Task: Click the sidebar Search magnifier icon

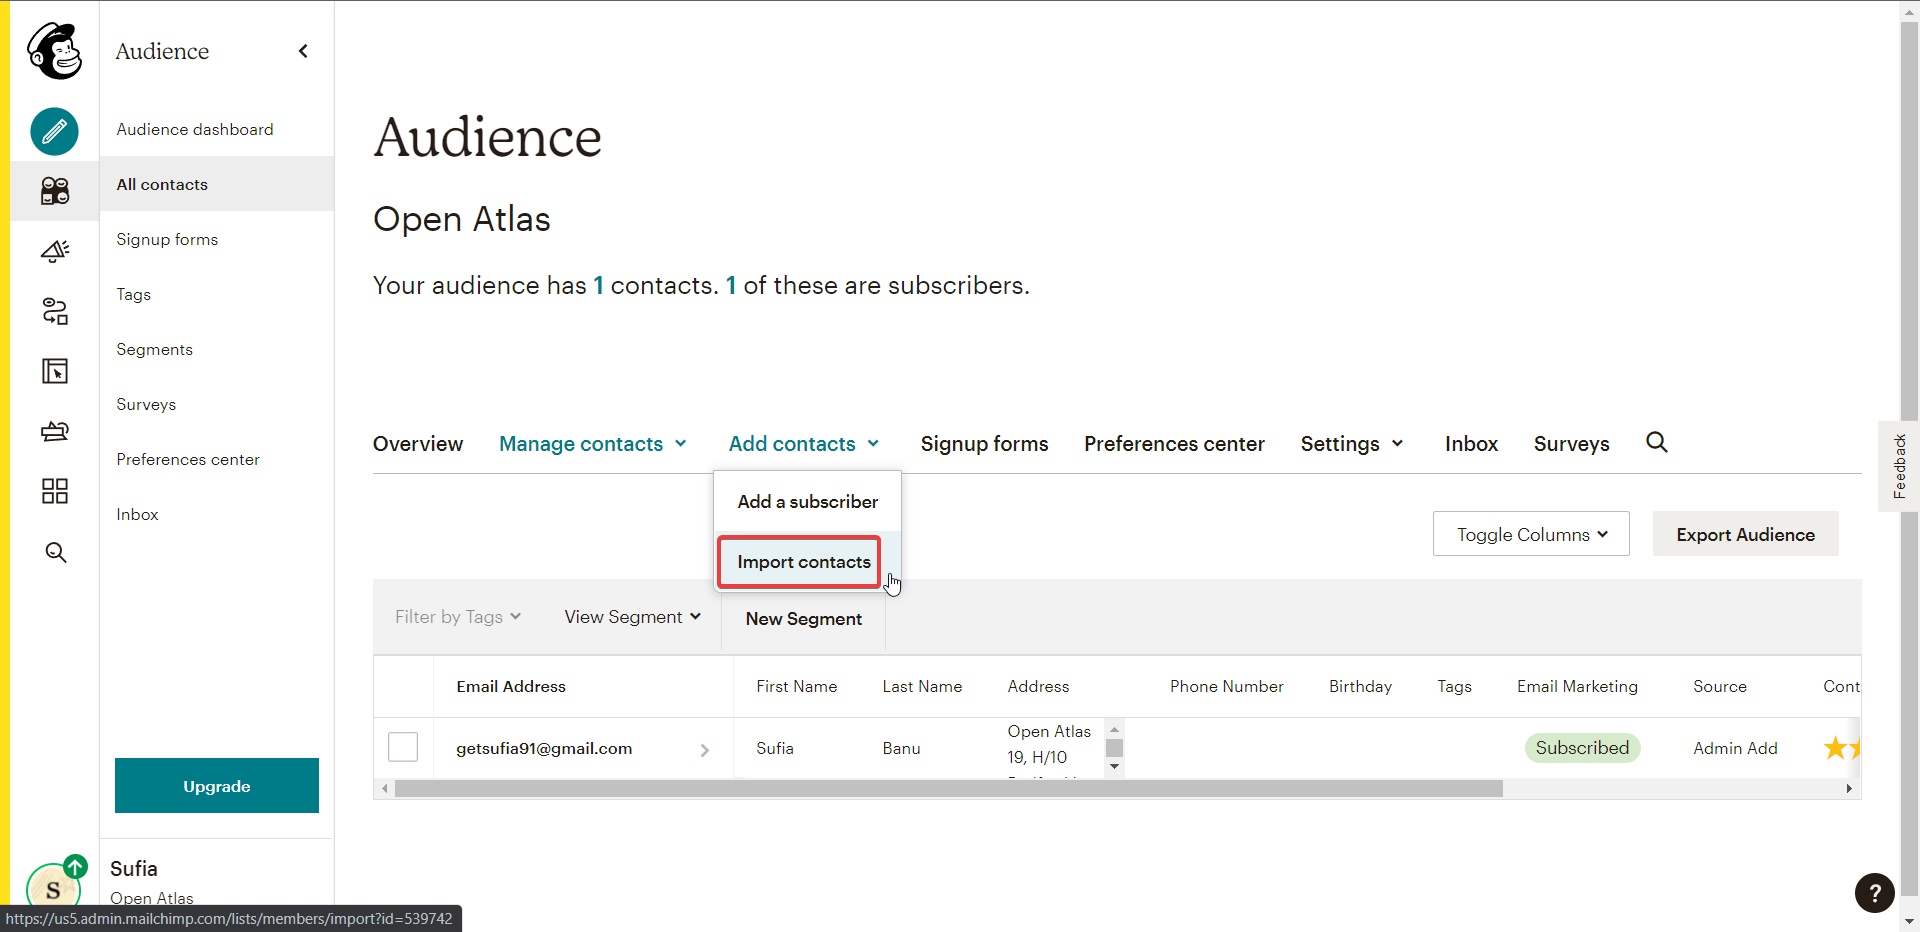Action: 55,552
